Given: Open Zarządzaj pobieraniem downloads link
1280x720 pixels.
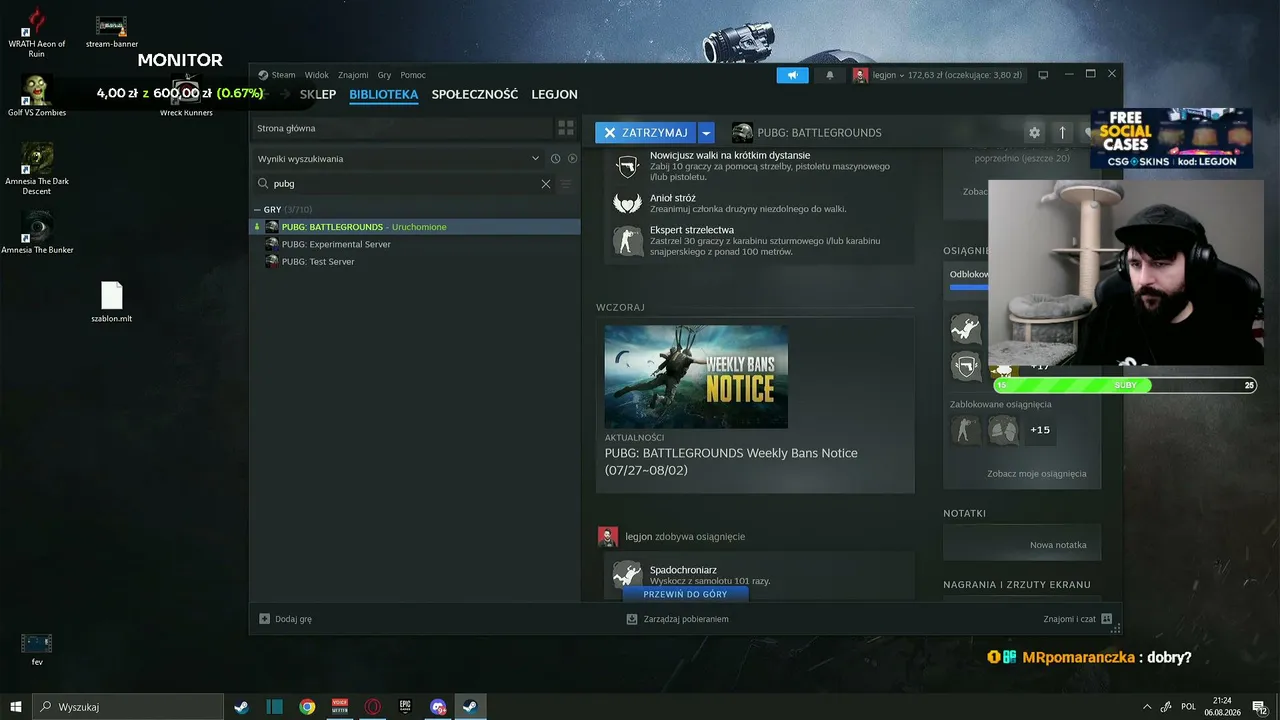Looking at the screenshot, I should [x=686, y=619].
